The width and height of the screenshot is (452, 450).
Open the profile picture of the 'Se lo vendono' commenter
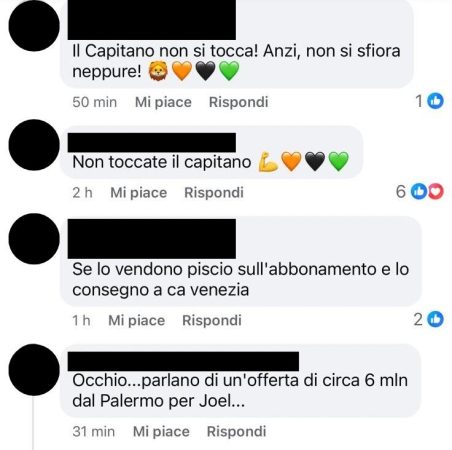point(34,239)
